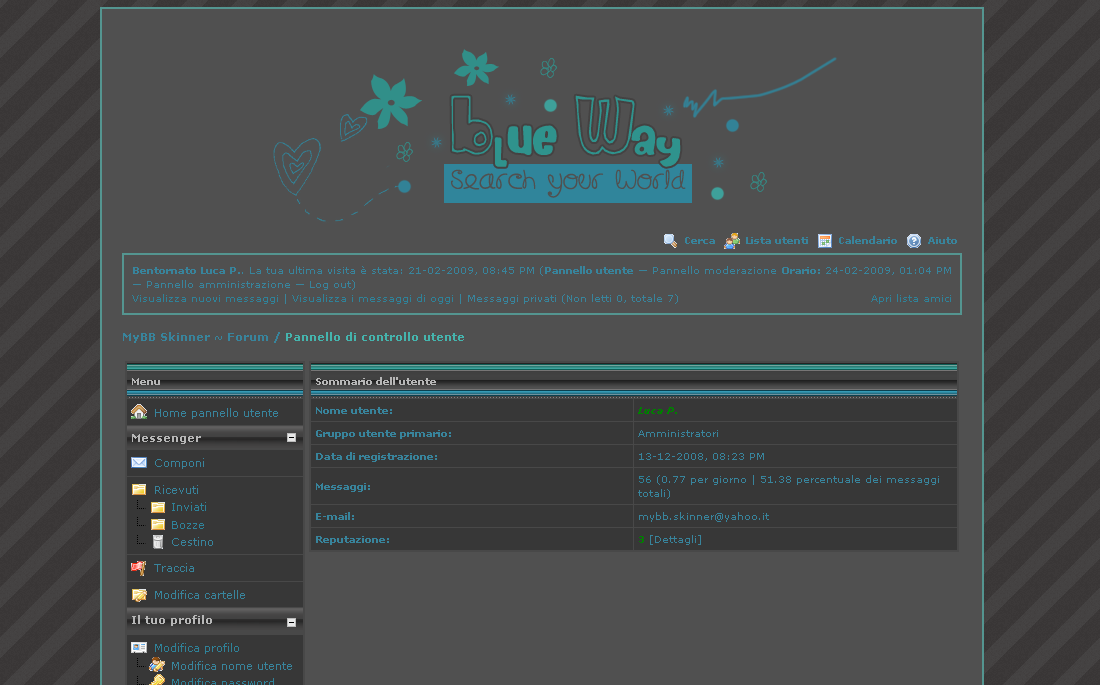Click the house icon for Home pannello utente
Screen dimensions: 1100x685
click(139, 412)
